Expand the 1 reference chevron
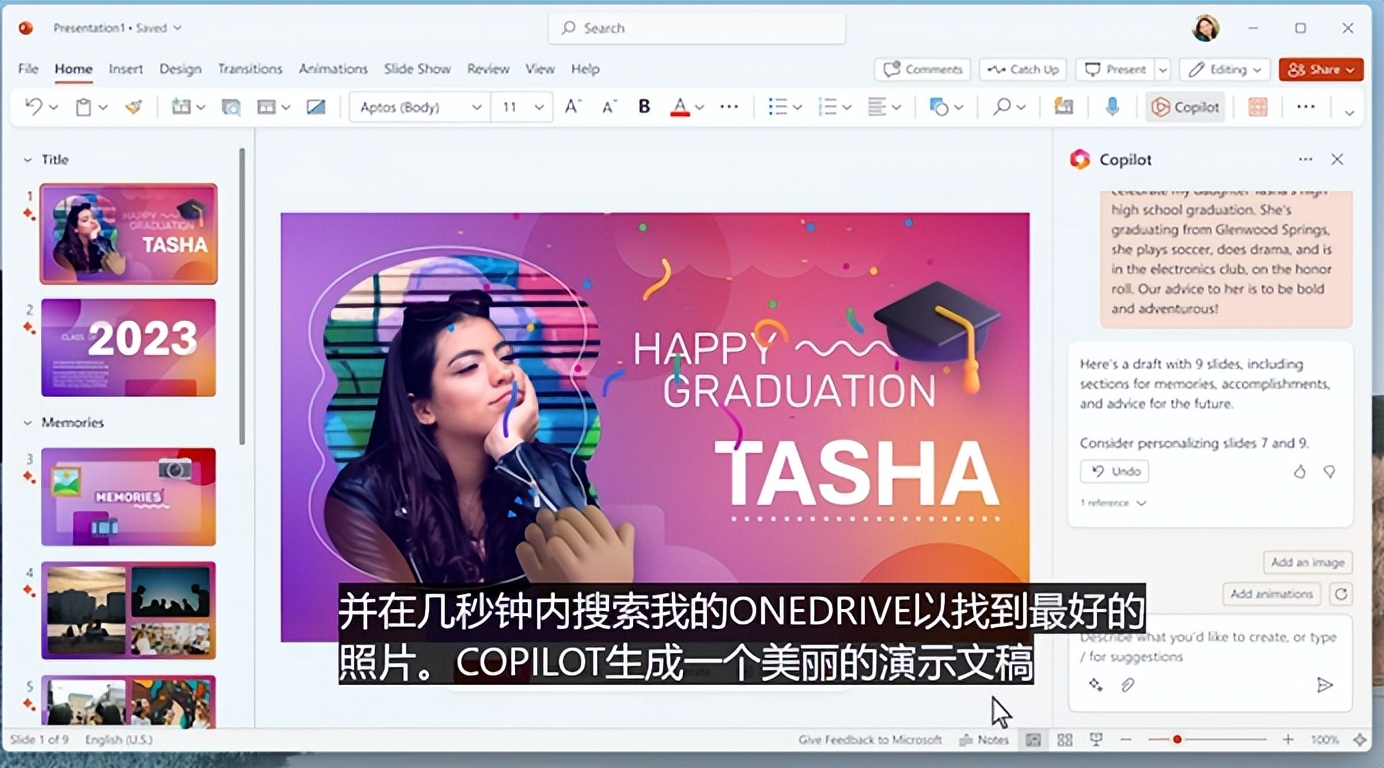The height and width of the screenshot is (768, 1384). (1141, 503)
